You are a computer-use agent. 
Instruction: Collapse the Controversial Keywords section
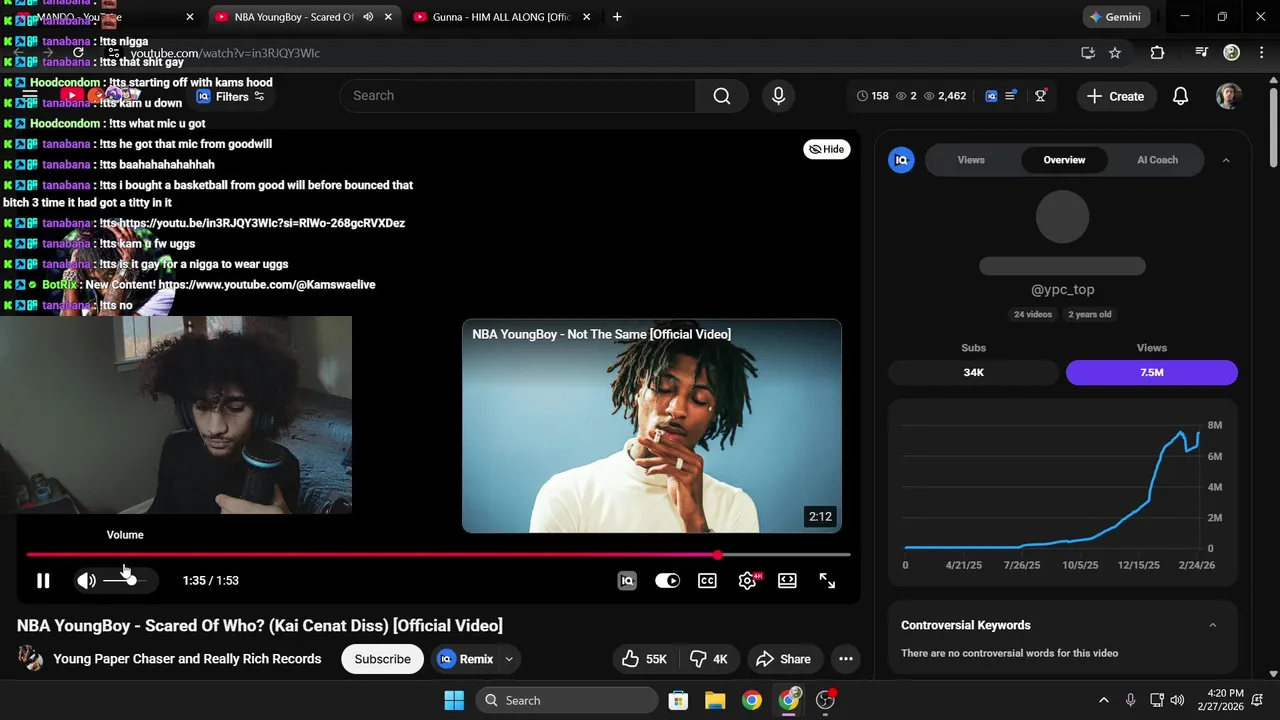point(1213,625)
